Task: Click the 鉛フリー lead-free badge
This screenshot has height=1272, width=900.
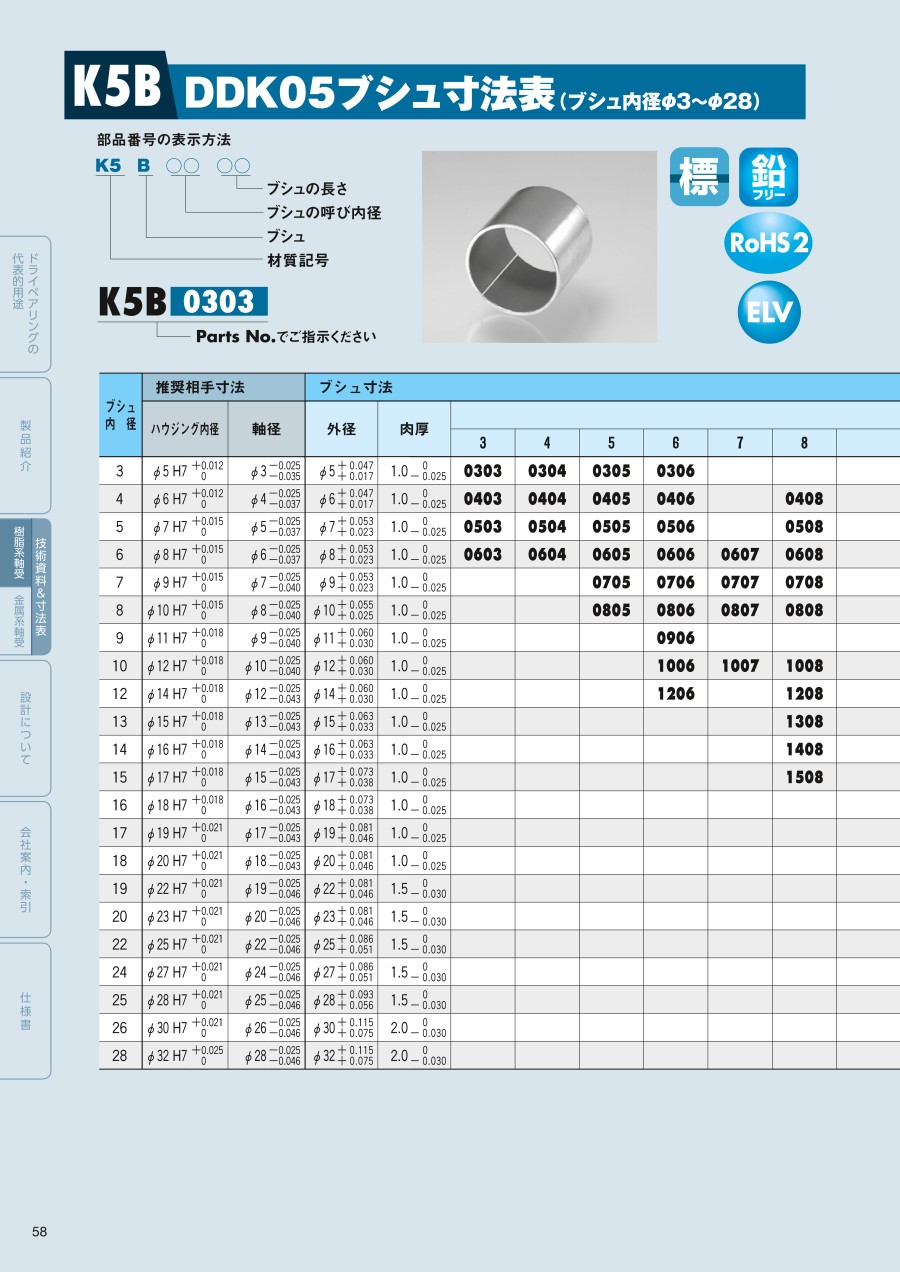Action: (768, 177)
